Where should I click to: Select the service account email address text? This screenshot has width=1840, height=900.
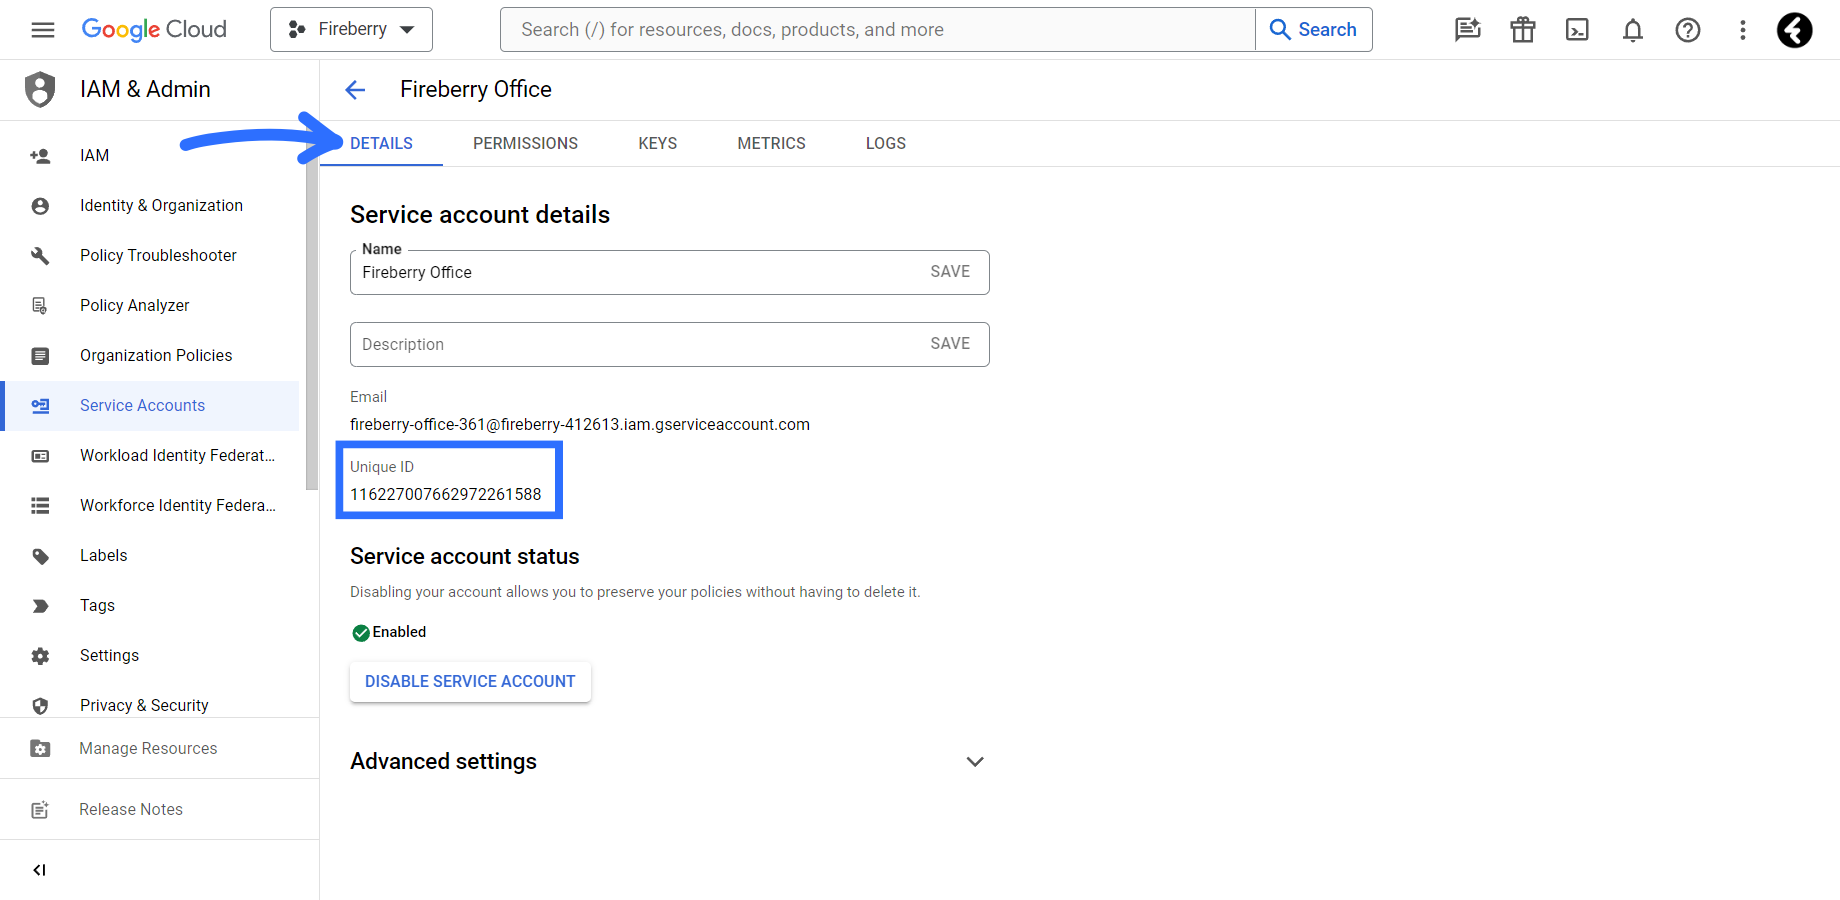pos(580,425)
